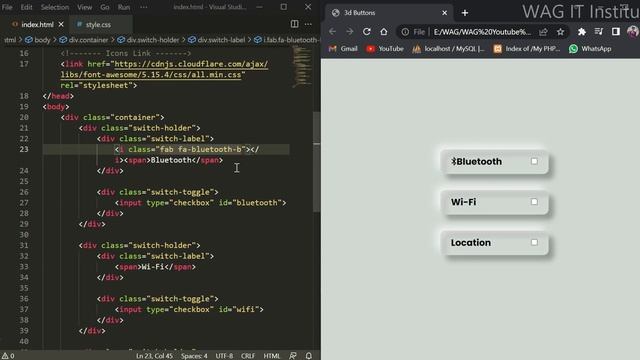Toggle the Bluetooth checkbox
Screen dimensions: 640x360
tap(534, 161)
